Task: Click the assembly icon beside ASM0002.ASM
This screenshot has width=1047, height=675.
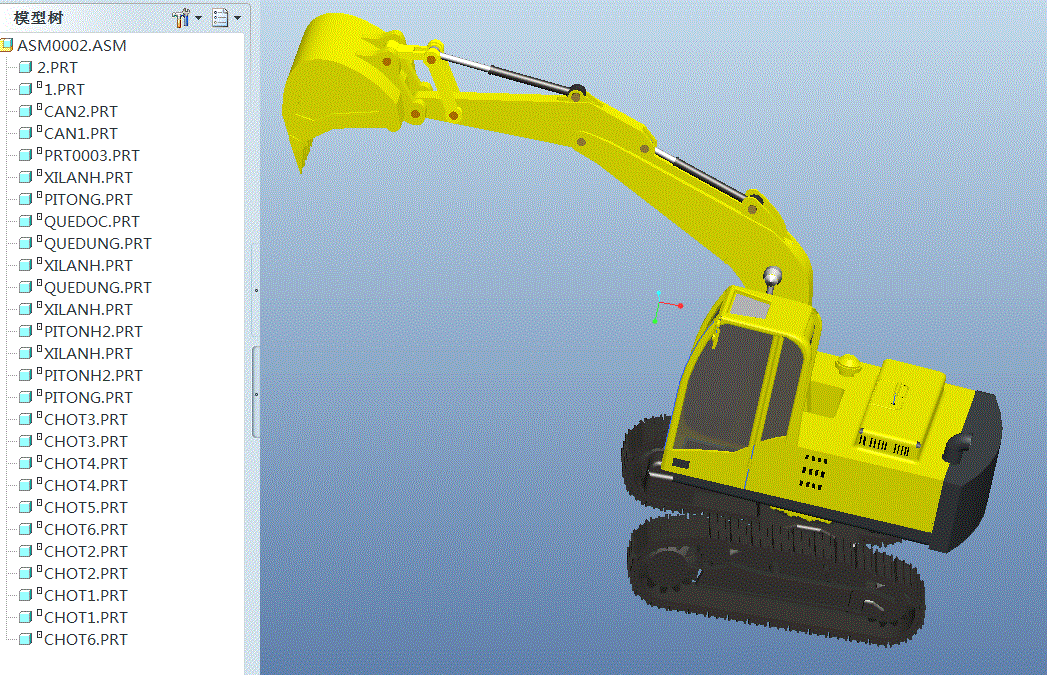Action: (x=8, y=45)
